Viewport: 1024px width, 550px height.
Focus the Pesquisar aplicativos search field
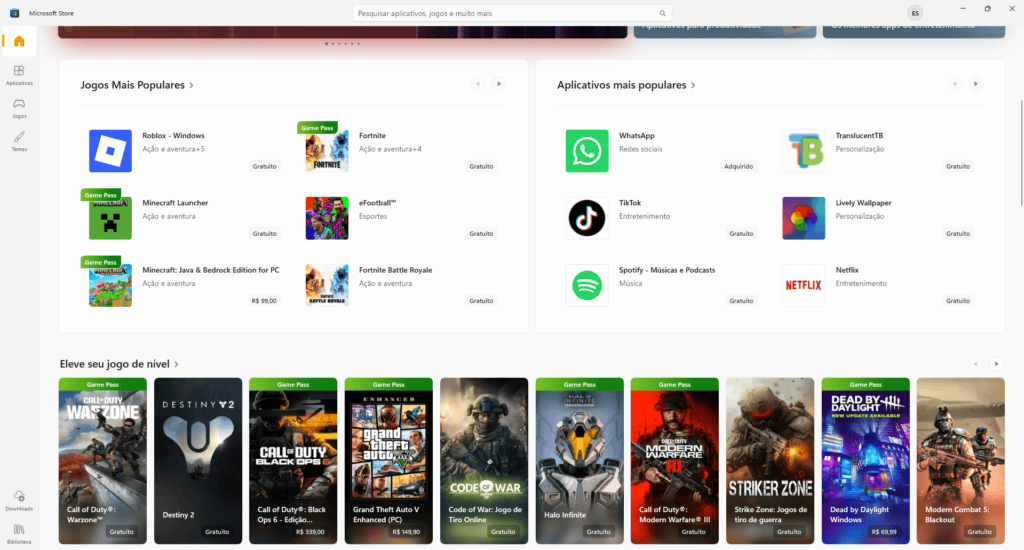coord(512,13)
